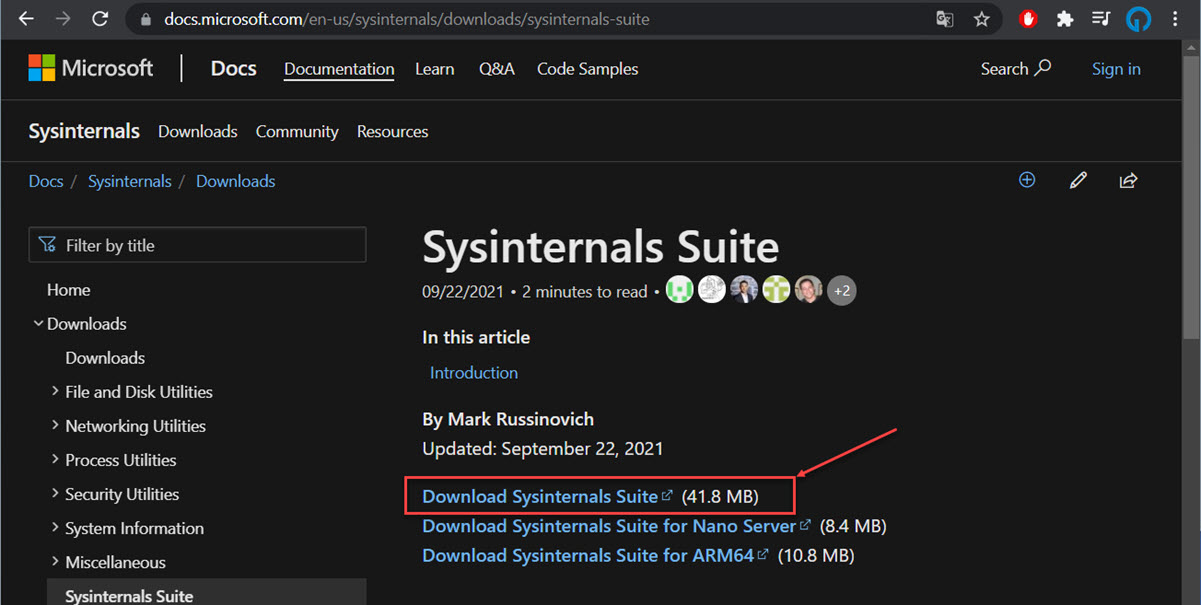
Task: Expand the File and Disk Utilities section
Action: pyautogui.click(x=132, y=392)
